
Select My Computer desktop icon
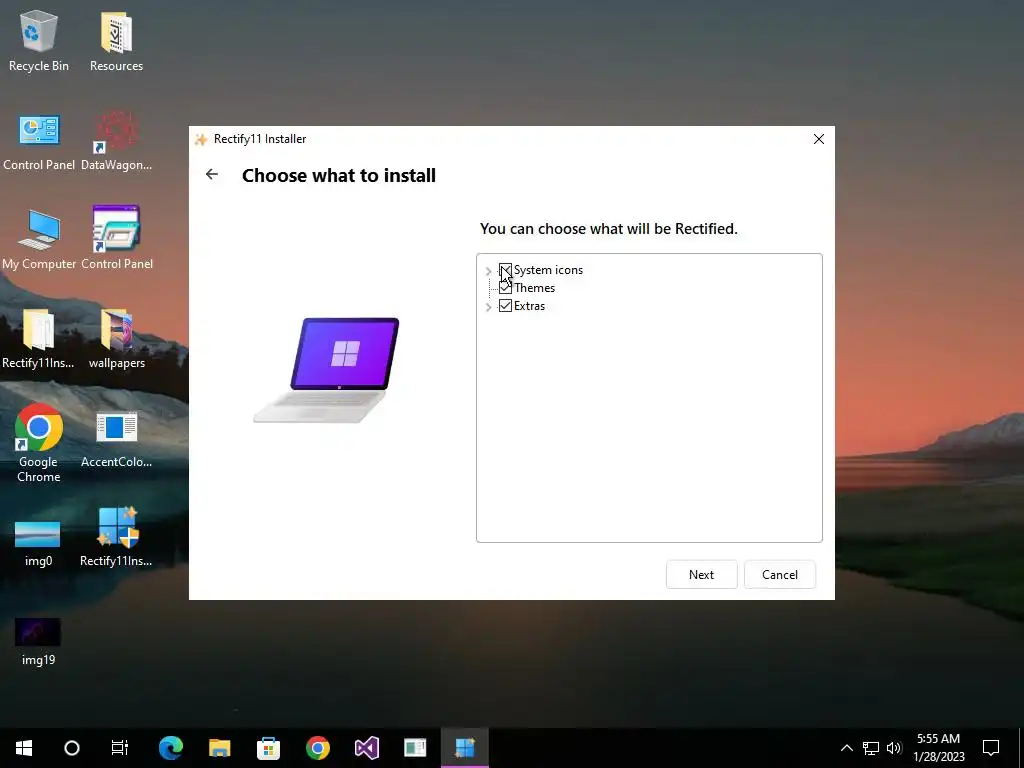tap(39, 239)
